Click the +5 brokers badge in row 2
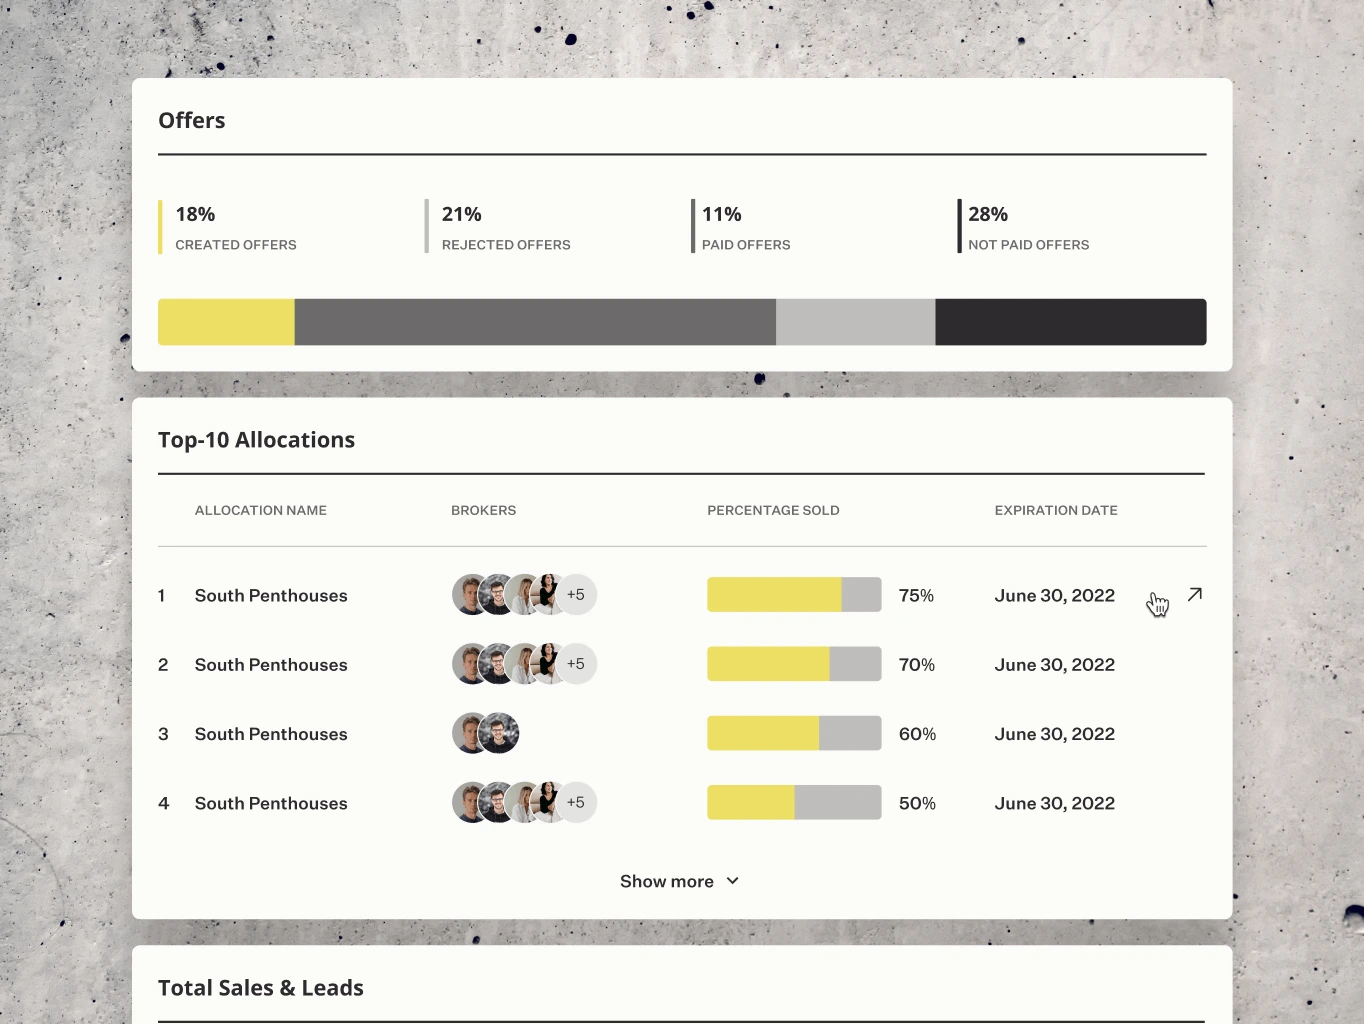 tap(576, 663)
